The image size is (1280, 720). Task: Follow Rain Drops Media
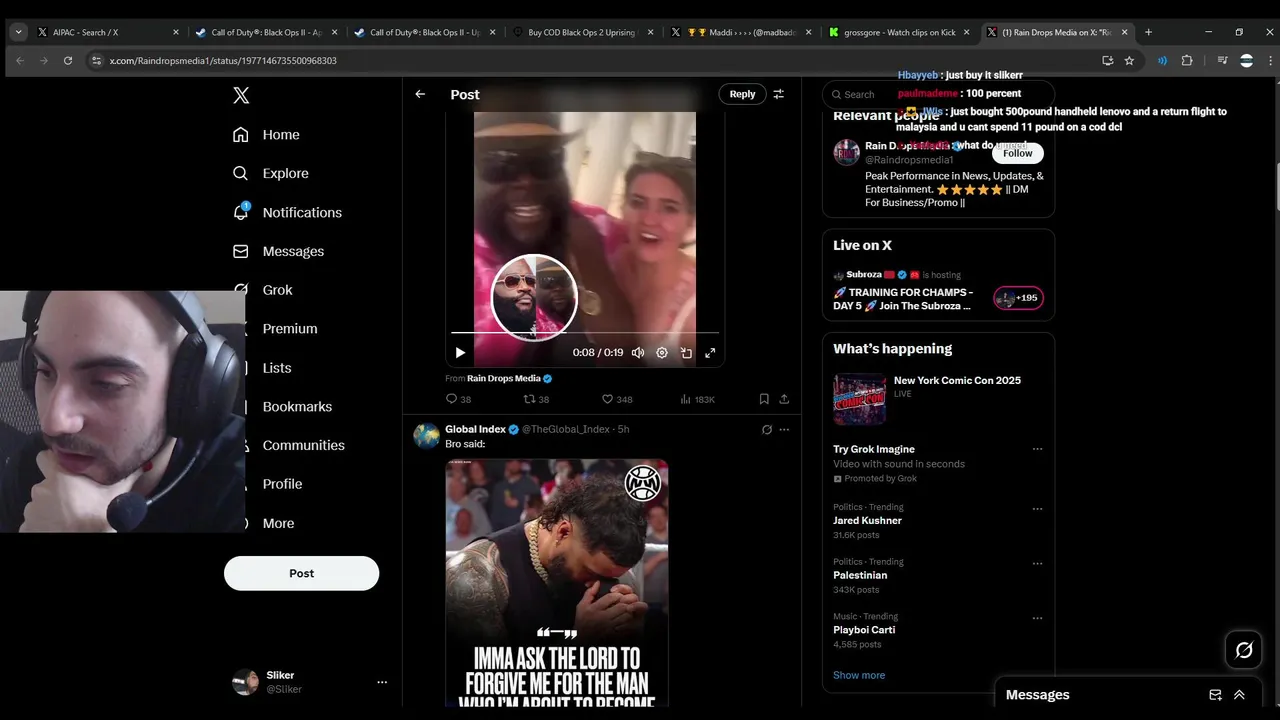(x=1018, y=153)
